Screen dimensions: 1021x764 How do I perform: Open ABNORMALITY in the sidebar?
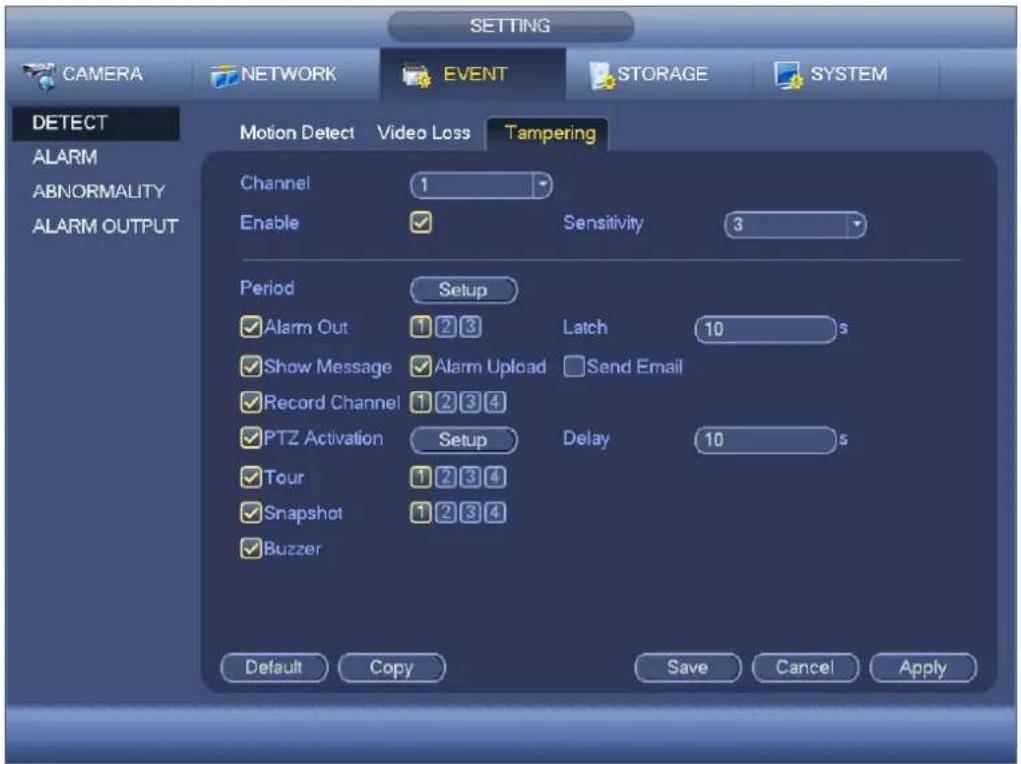coord(99,191)
